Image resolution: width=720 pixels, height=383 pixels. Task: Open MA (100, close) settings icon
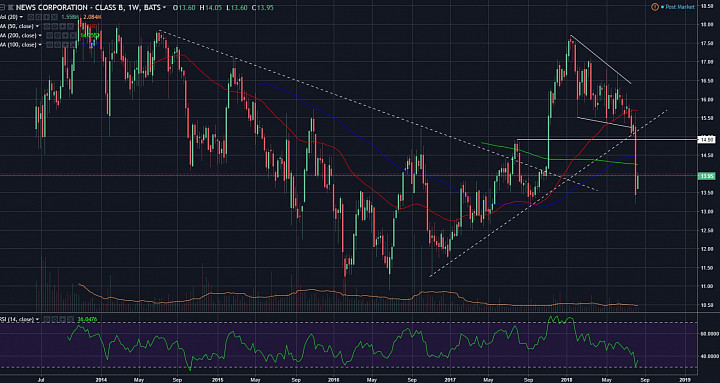point(57,45)
